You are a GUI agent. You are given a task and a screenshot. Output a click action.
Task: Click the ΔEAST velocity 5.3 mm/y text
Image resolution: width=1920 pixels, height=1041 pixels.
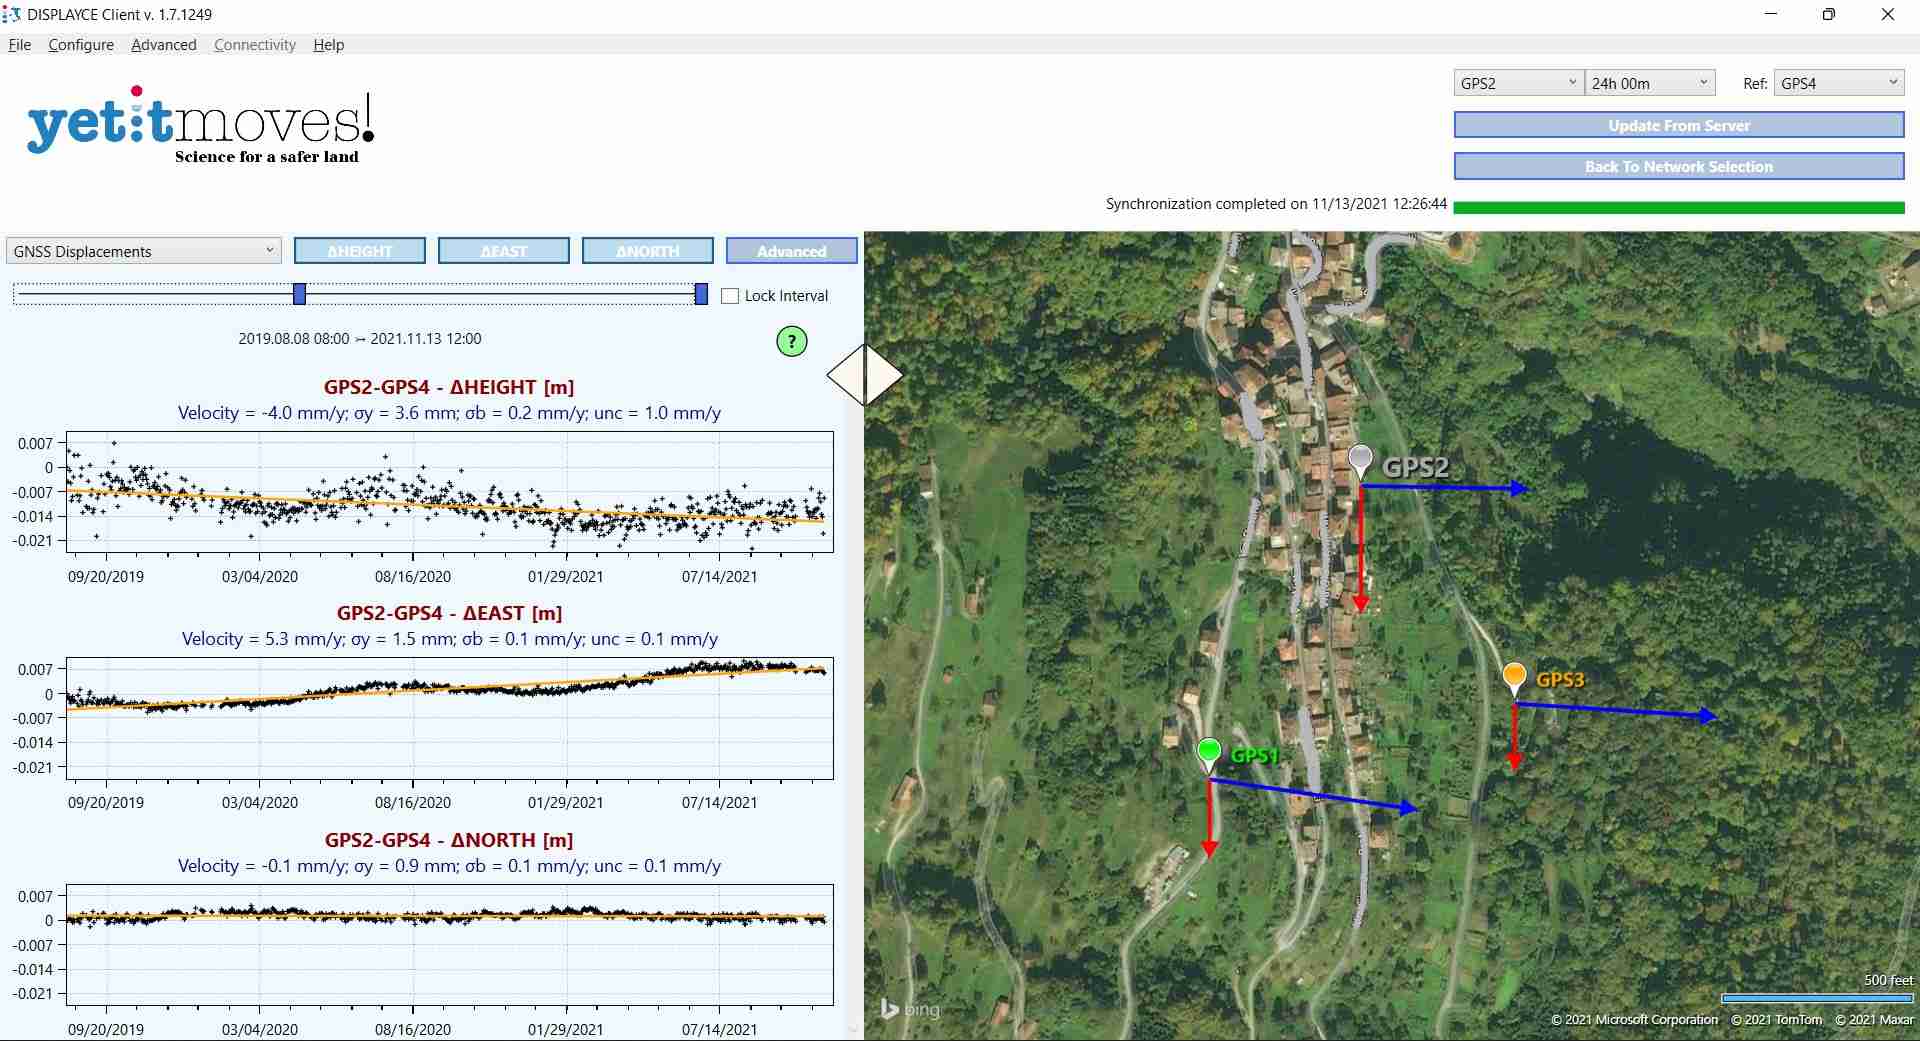click(449, 639)
